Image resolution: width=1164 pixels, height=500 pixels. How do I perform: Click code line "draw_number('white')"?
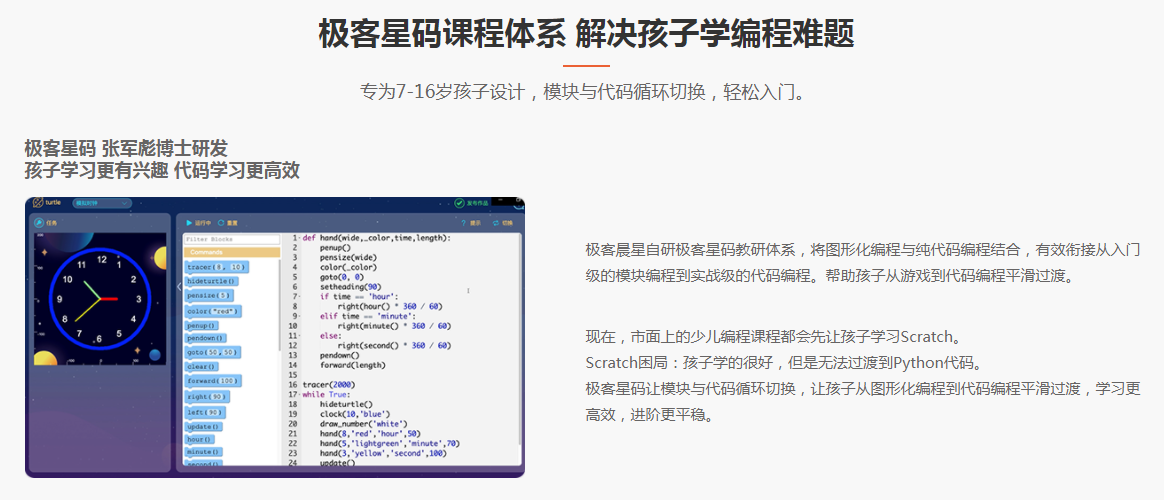click(x=364, y=424)
